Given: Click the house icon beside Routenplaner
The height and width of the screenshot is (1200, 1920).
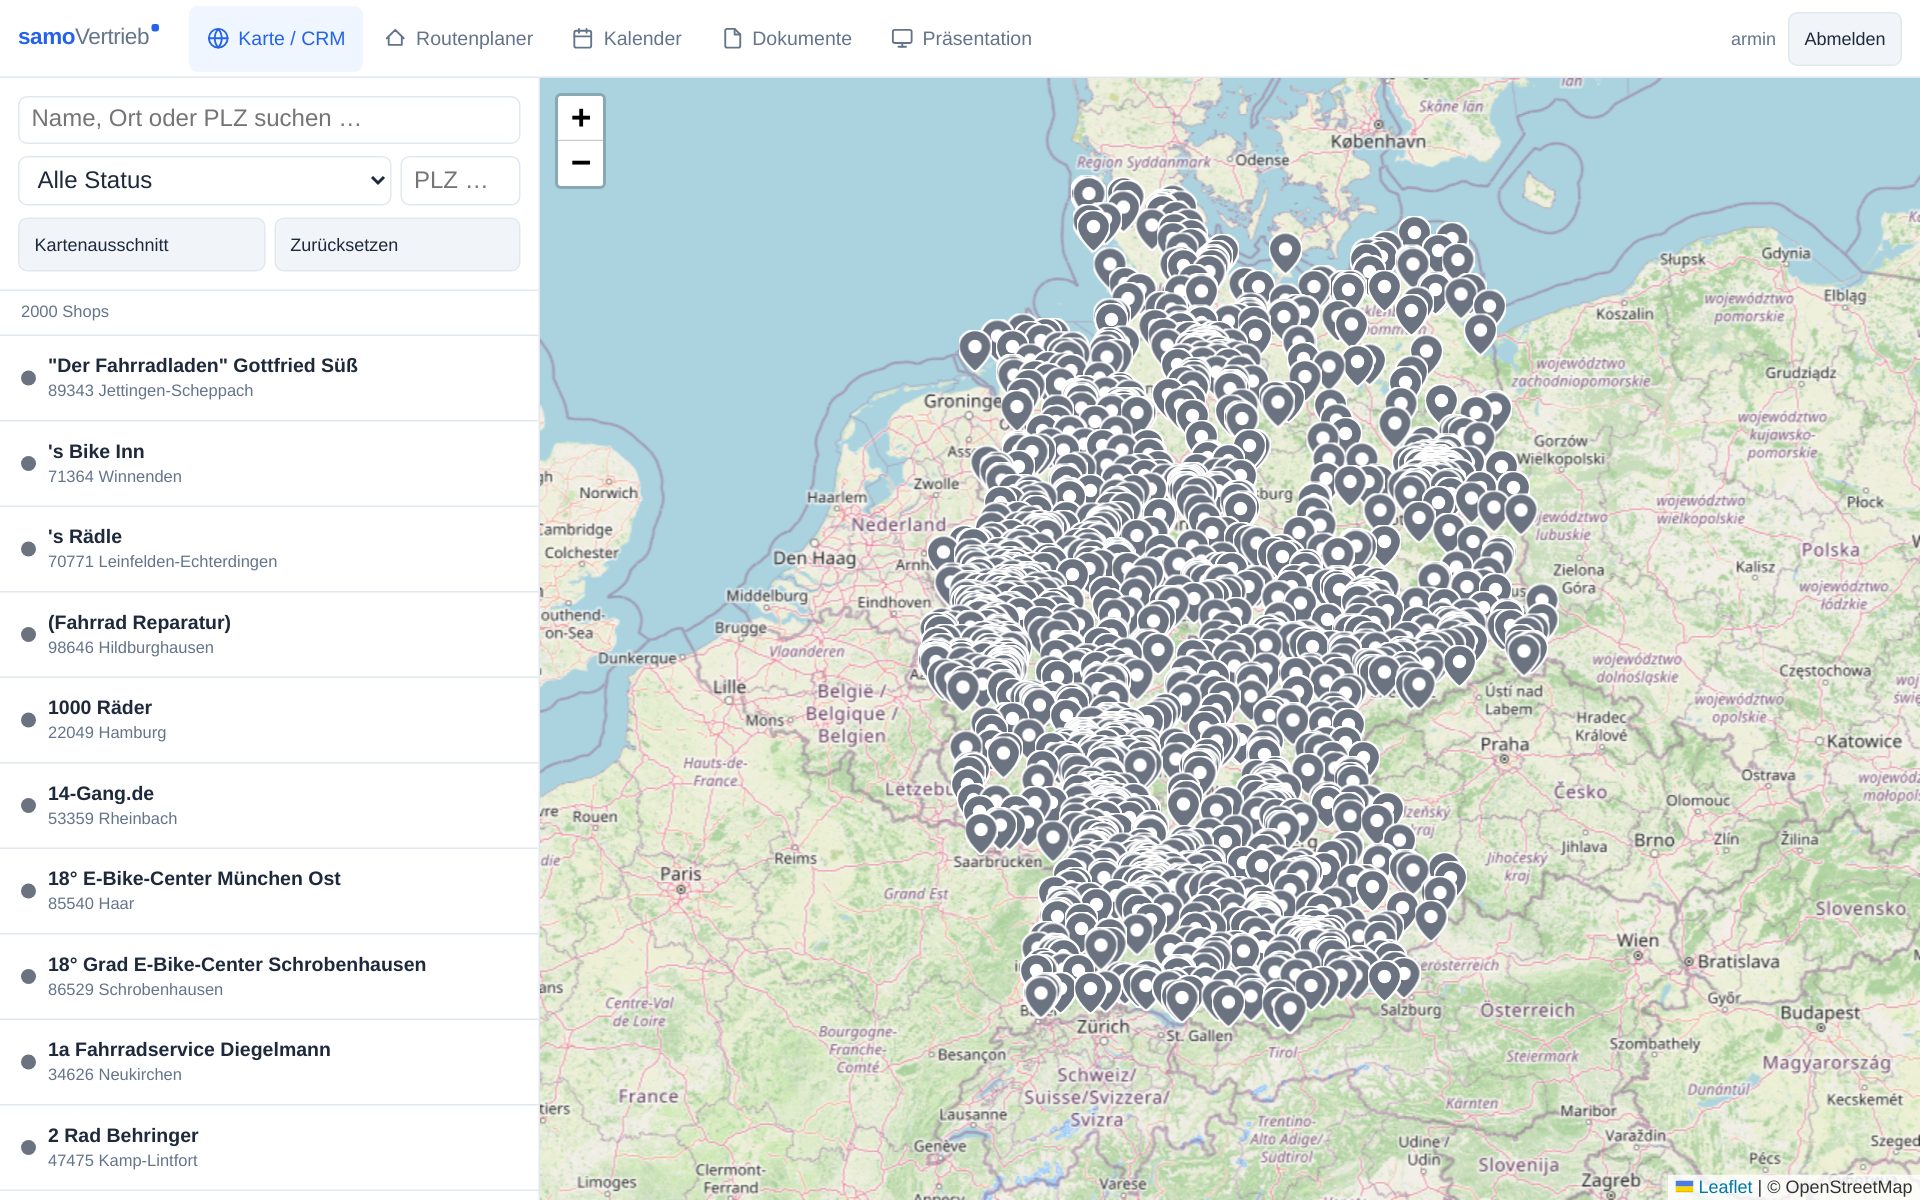Looking at the screenshot, I should (x=395, y=38).
